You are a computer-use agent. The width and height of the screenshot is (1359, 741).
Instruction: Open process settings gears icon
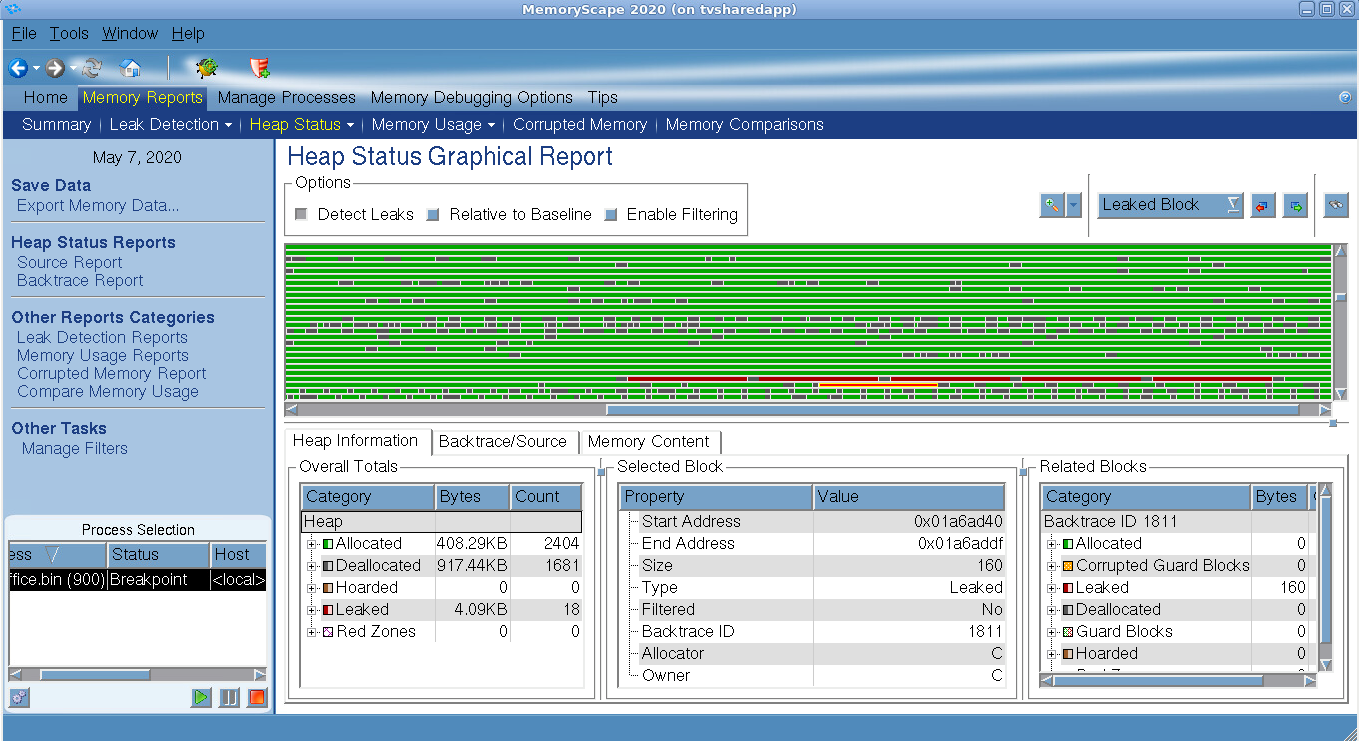(19, 697)
